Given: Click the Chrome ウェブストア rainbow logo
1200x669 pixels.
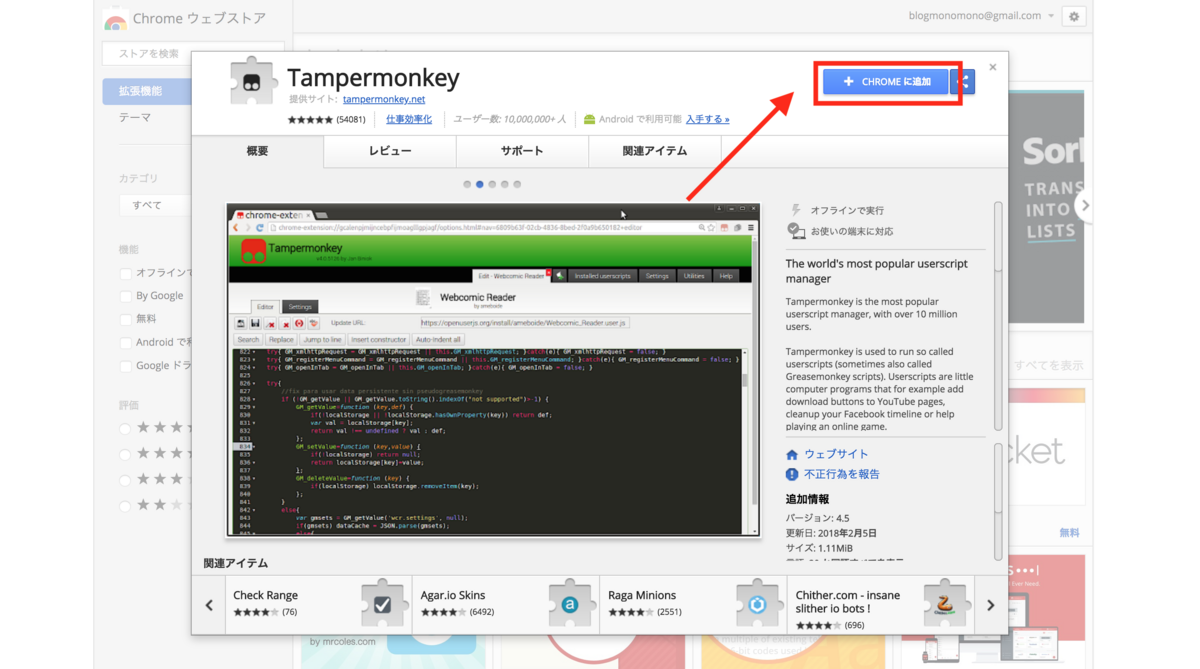Looking at the screenshot, I should pos(116,19).
